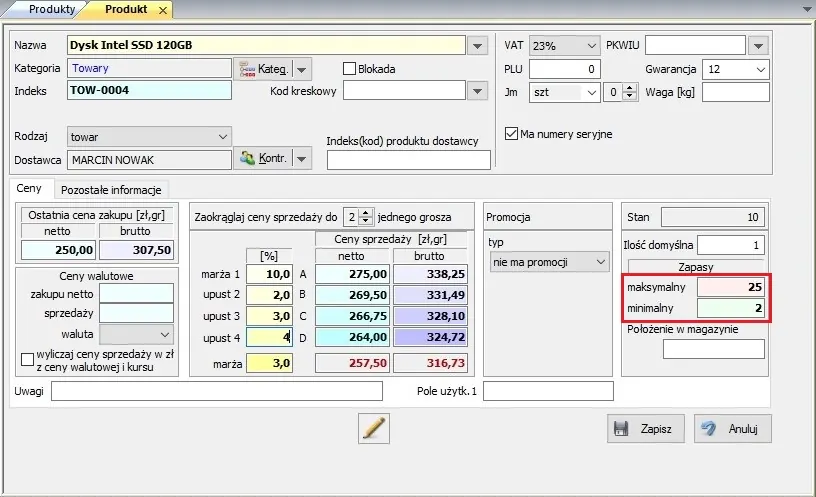
Task: Click the floppy disk icon on Zapisz
Action: (621, 429)
